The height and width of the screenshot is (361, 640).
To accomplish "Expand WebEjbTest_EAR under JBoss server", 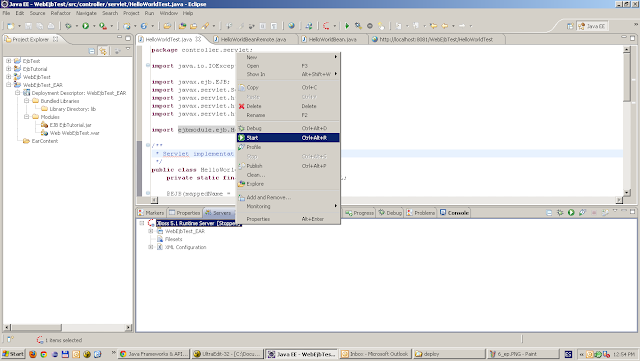I will pos(151,231).
